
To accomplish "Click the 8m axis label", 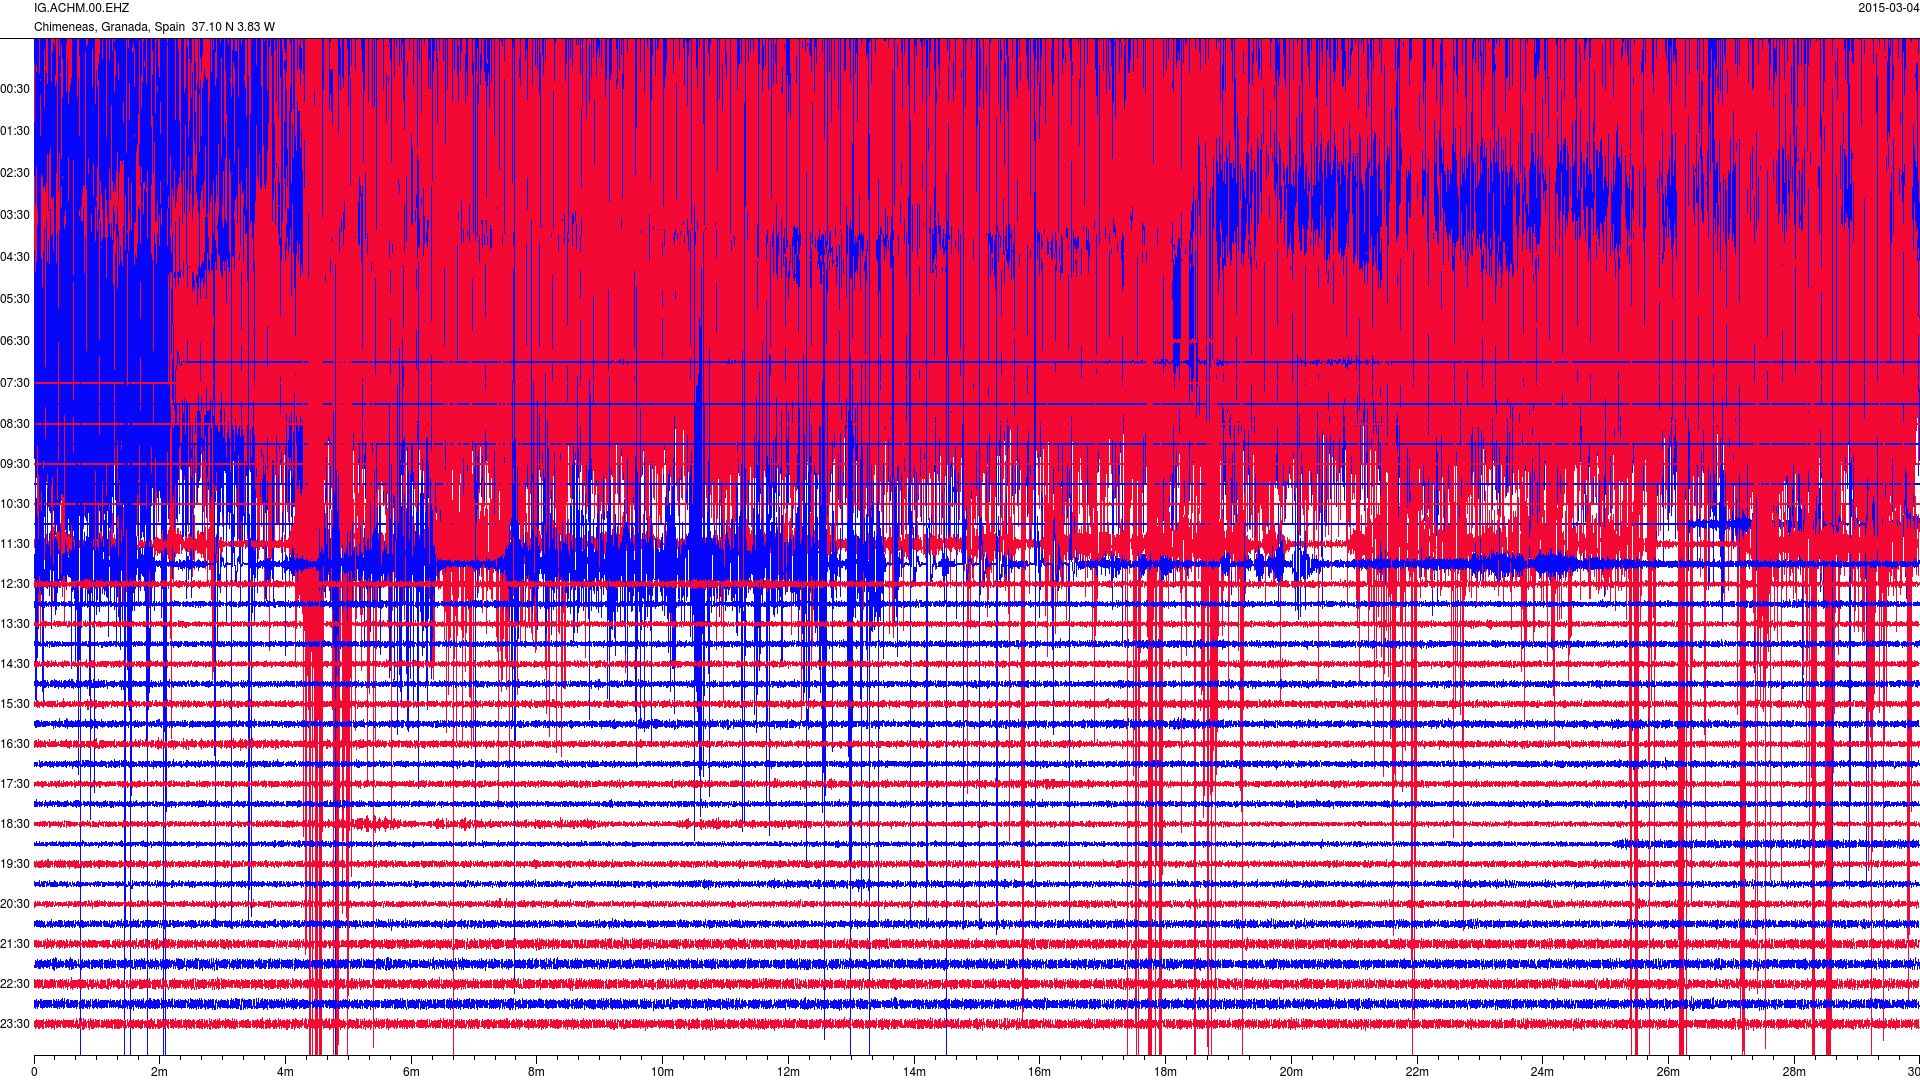I will pos(537,1072).
